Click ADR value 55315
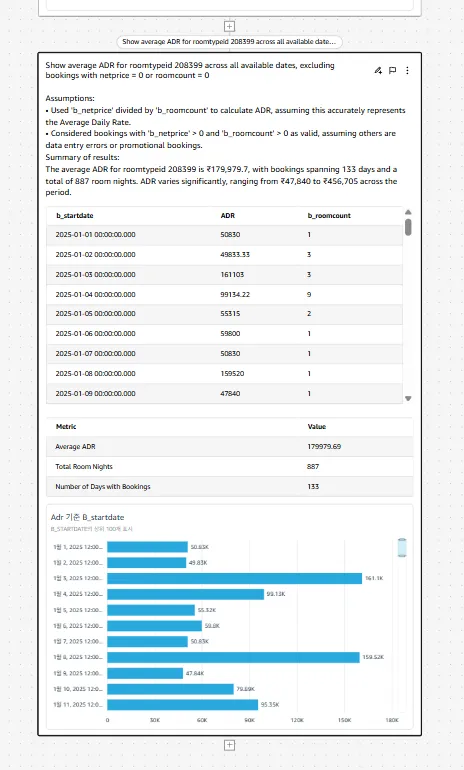This screenshot has width=464, height=770. [x=230, y=314]
